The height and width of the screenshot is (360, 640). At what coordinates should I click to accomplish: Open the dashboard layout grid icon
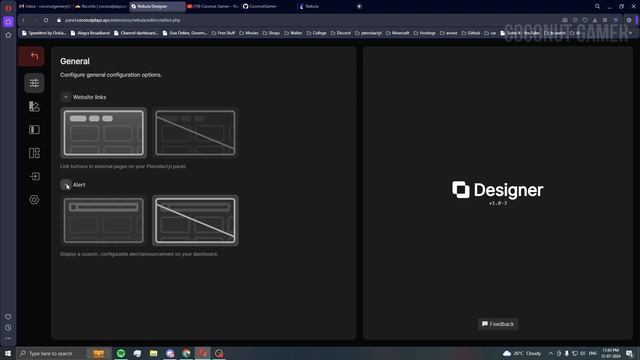[34, 153]
